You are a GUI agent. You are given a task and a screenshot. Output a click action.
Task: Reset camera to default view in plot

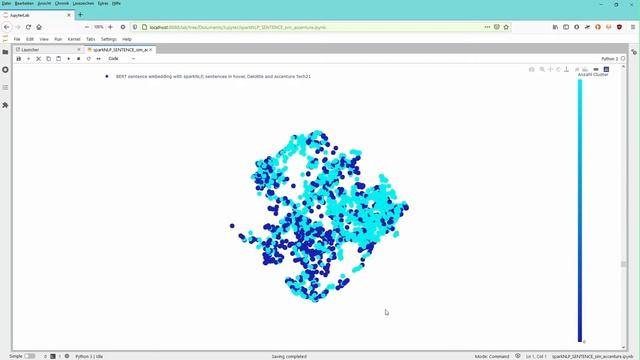pos(577,69)
